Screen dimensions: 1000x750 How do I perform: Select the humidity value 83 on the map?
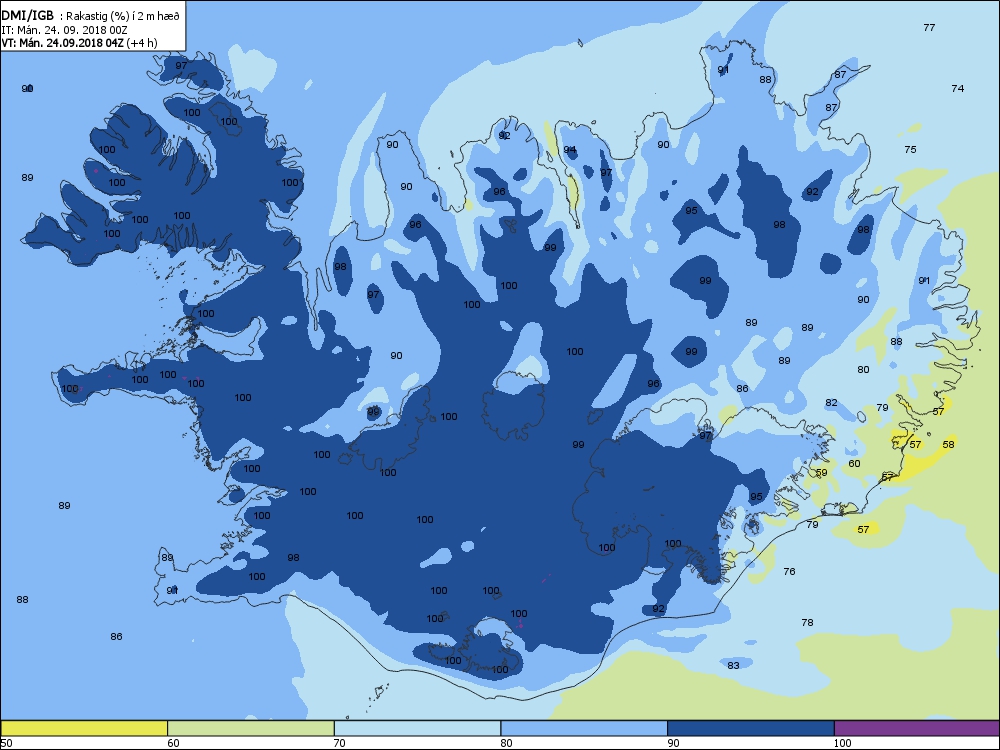click(x=733, y=665)
